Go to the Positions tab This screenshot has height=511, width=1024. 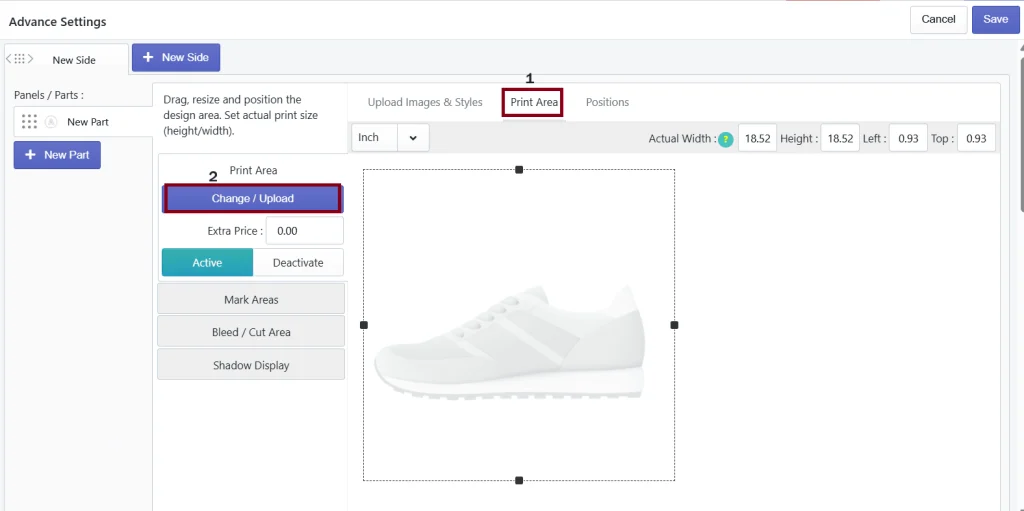(x=607, y=102)
